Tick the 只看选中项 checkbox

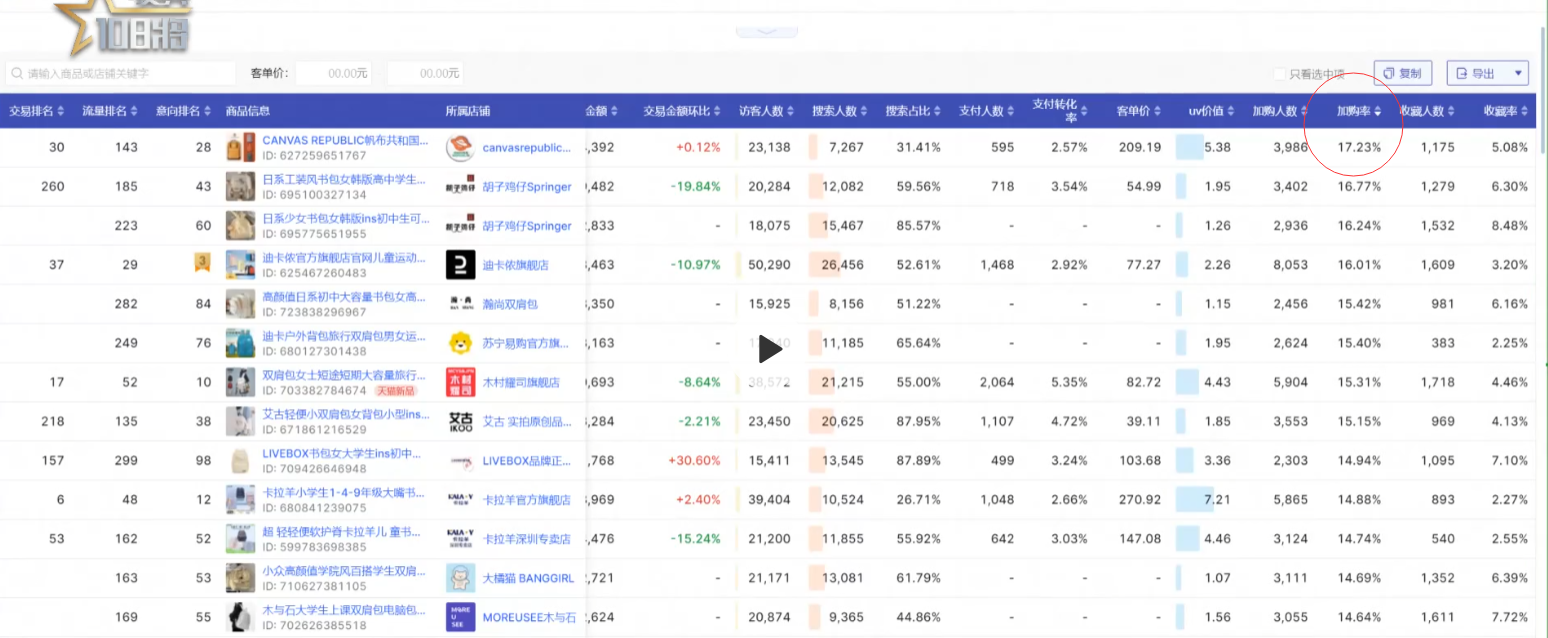pyautogui.click(x=1279, y=74)
